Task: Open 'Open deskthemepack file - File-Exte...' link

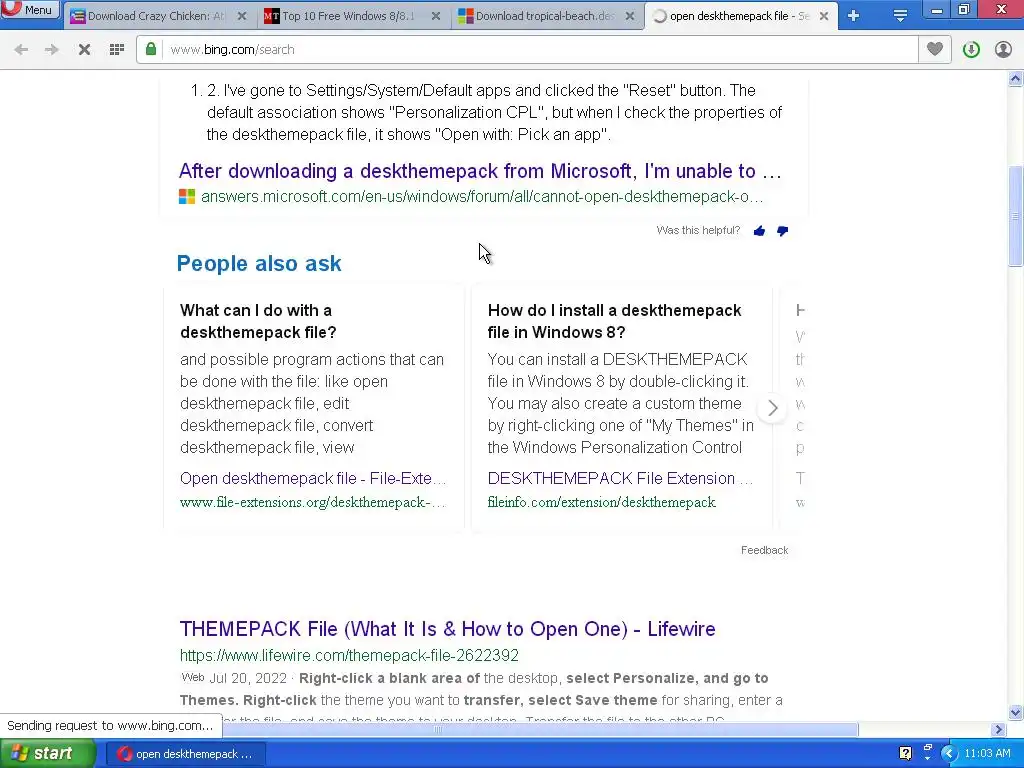Action: tap(313, 479)
